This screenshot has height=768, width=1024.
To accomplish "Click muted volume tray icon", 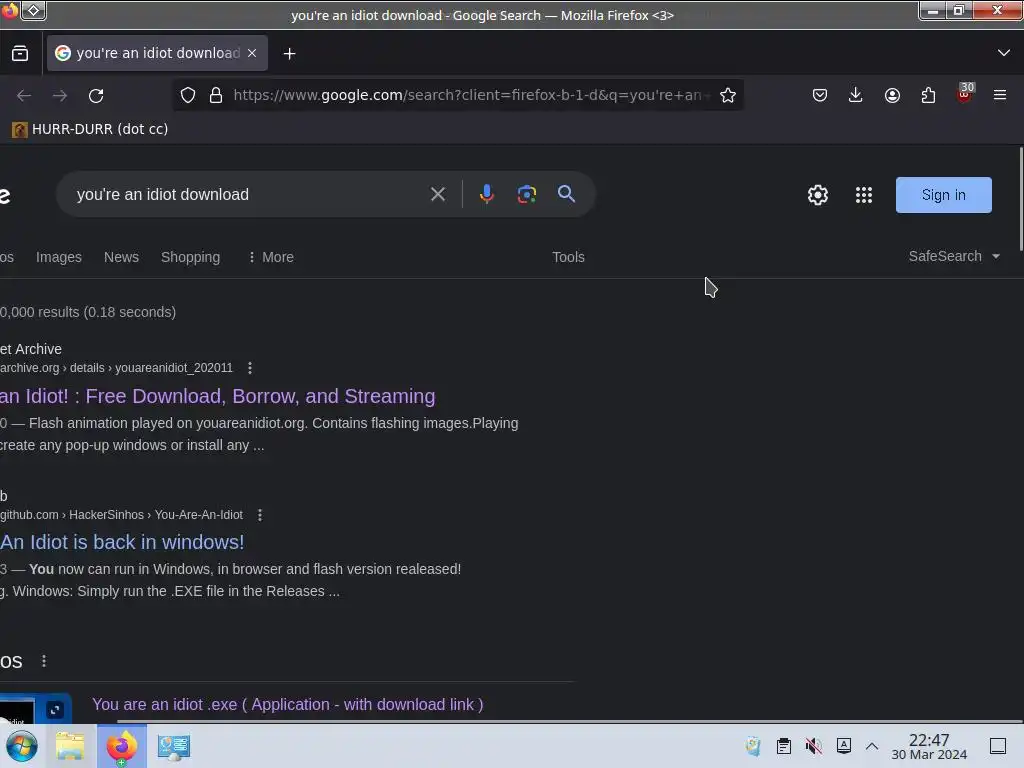I will pos(814,746).
